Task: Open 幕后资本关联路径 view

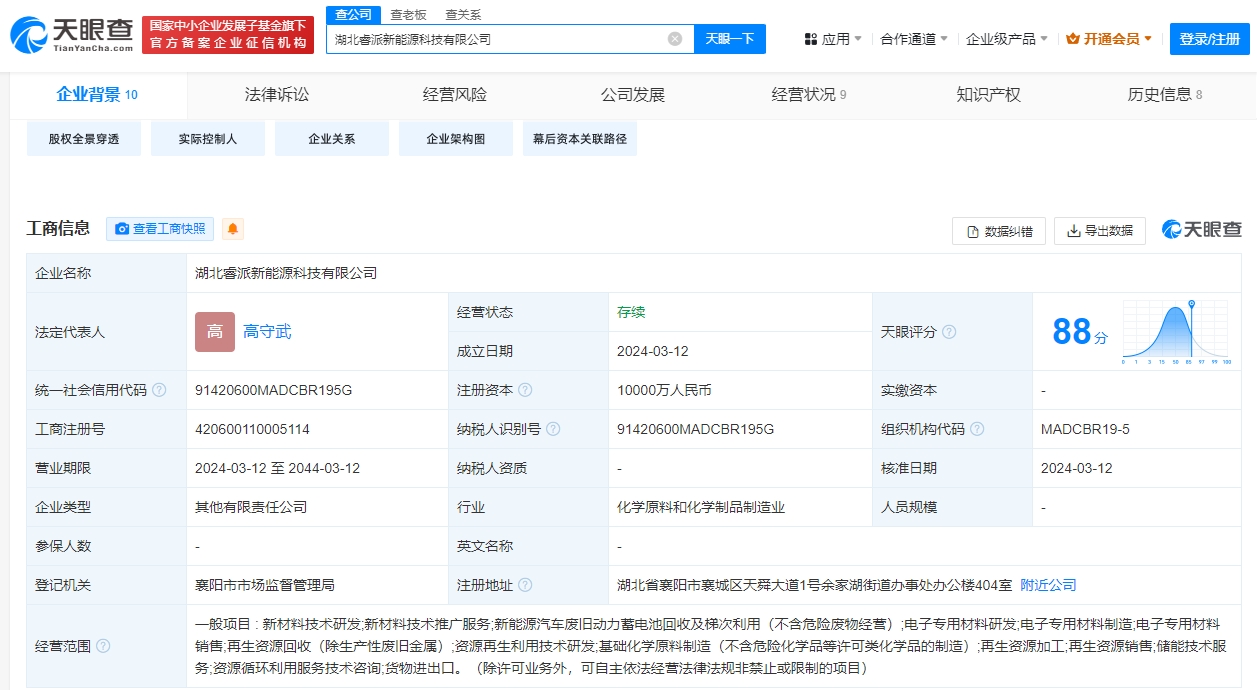Action: (580, 139)
